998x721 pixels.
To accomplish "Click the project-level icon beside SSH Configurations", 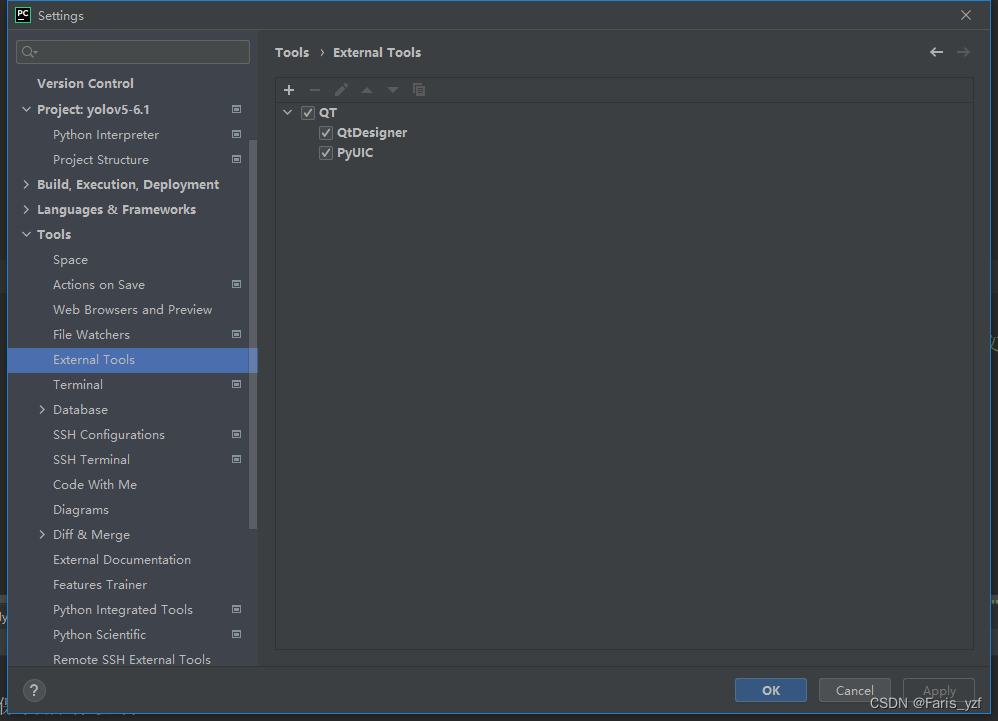I will click(x=236, y=435).
